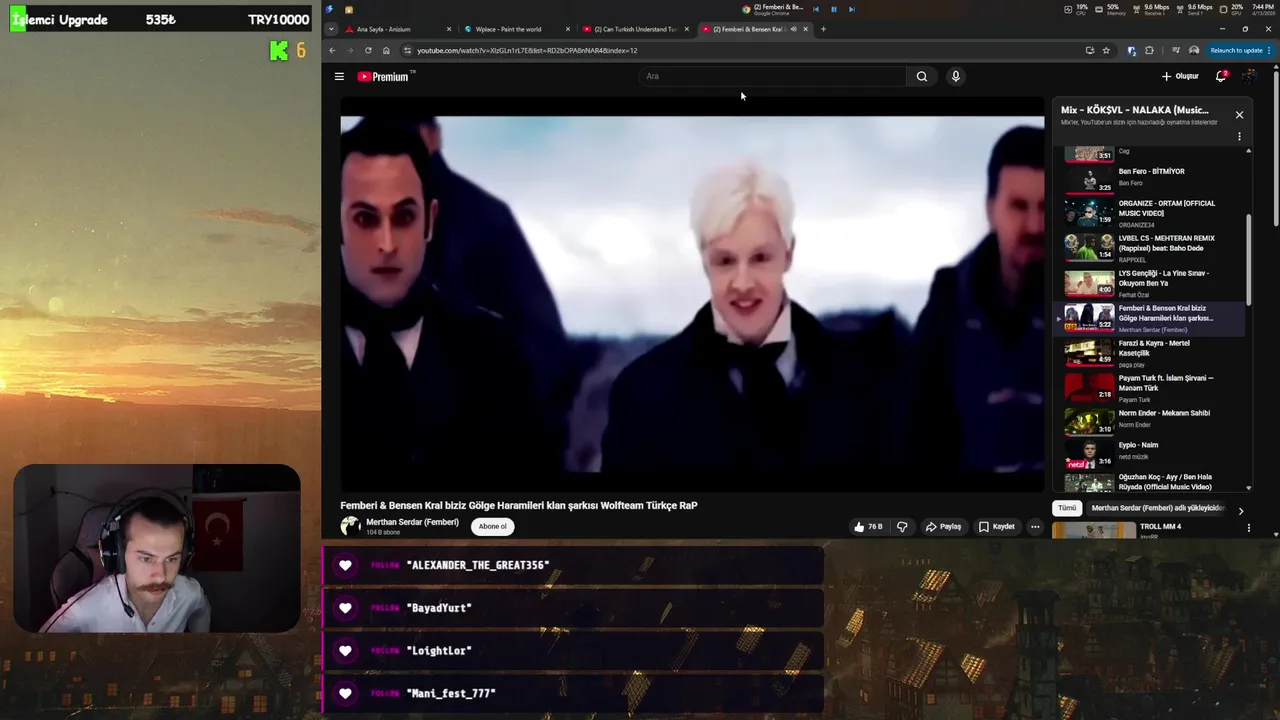The height and width of the screenshot is (720, 1280).
Task: Click Abone ol subscribe button
Action: coord(492,526)
